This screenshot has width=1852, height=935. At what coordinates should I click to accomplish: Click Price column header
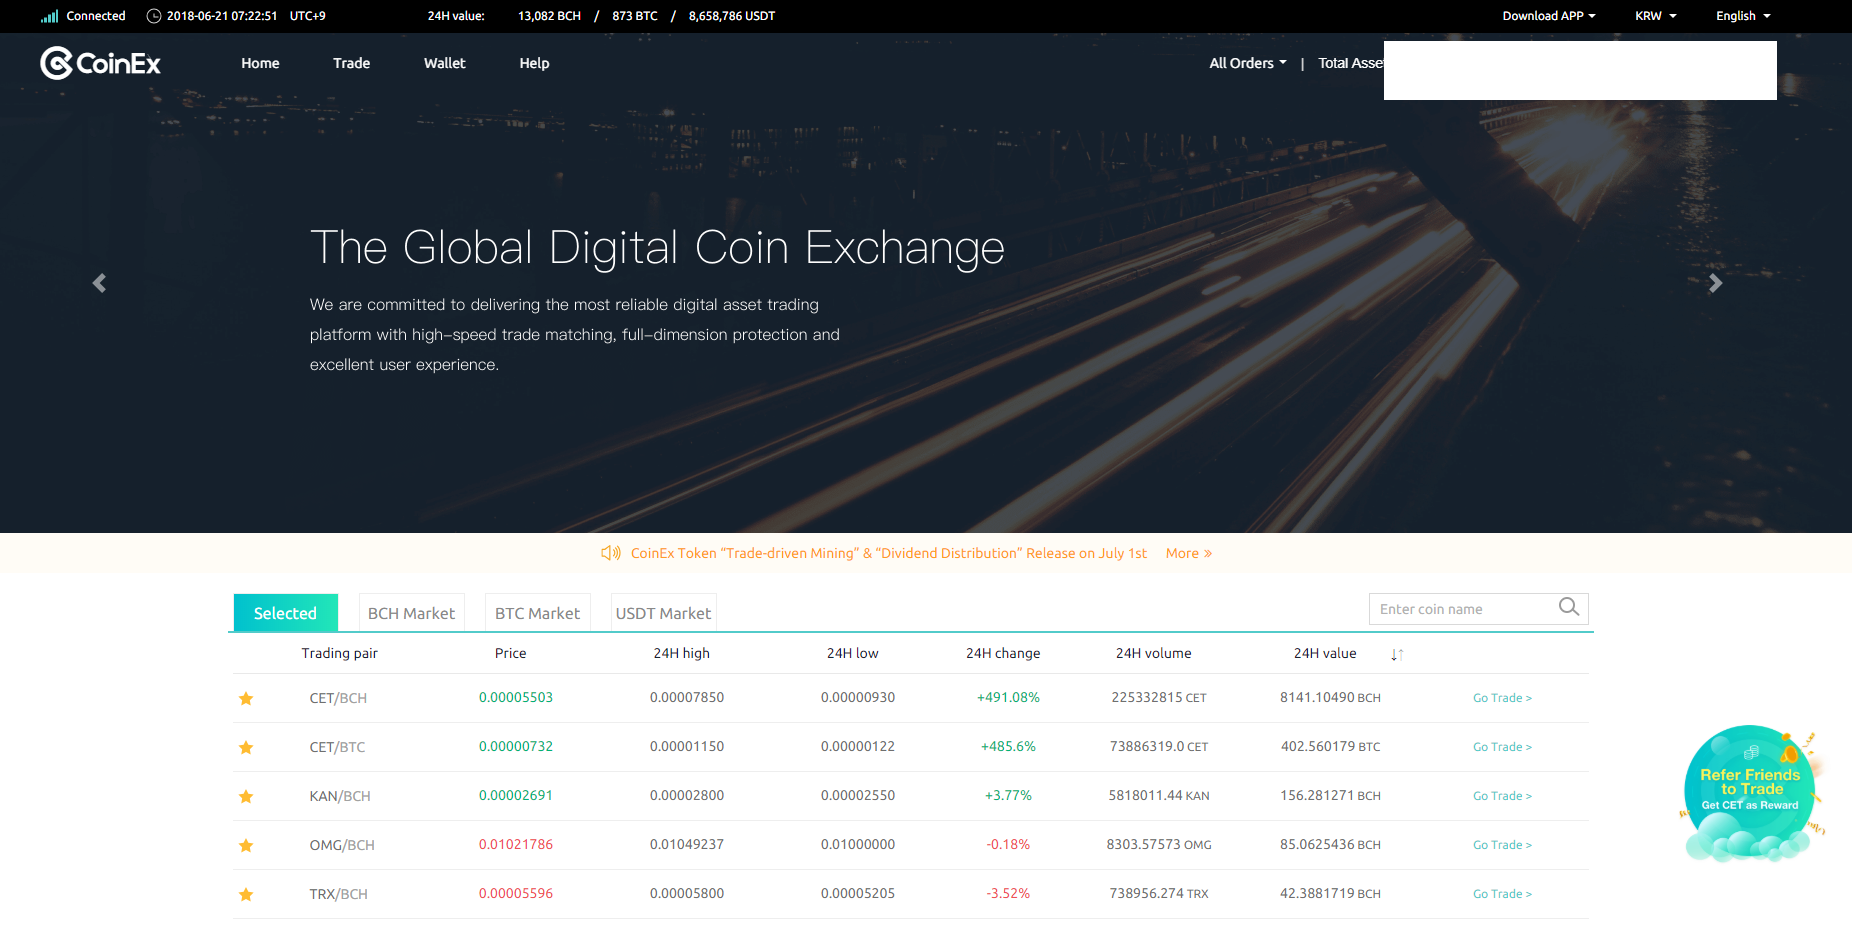tap(510, 653)
